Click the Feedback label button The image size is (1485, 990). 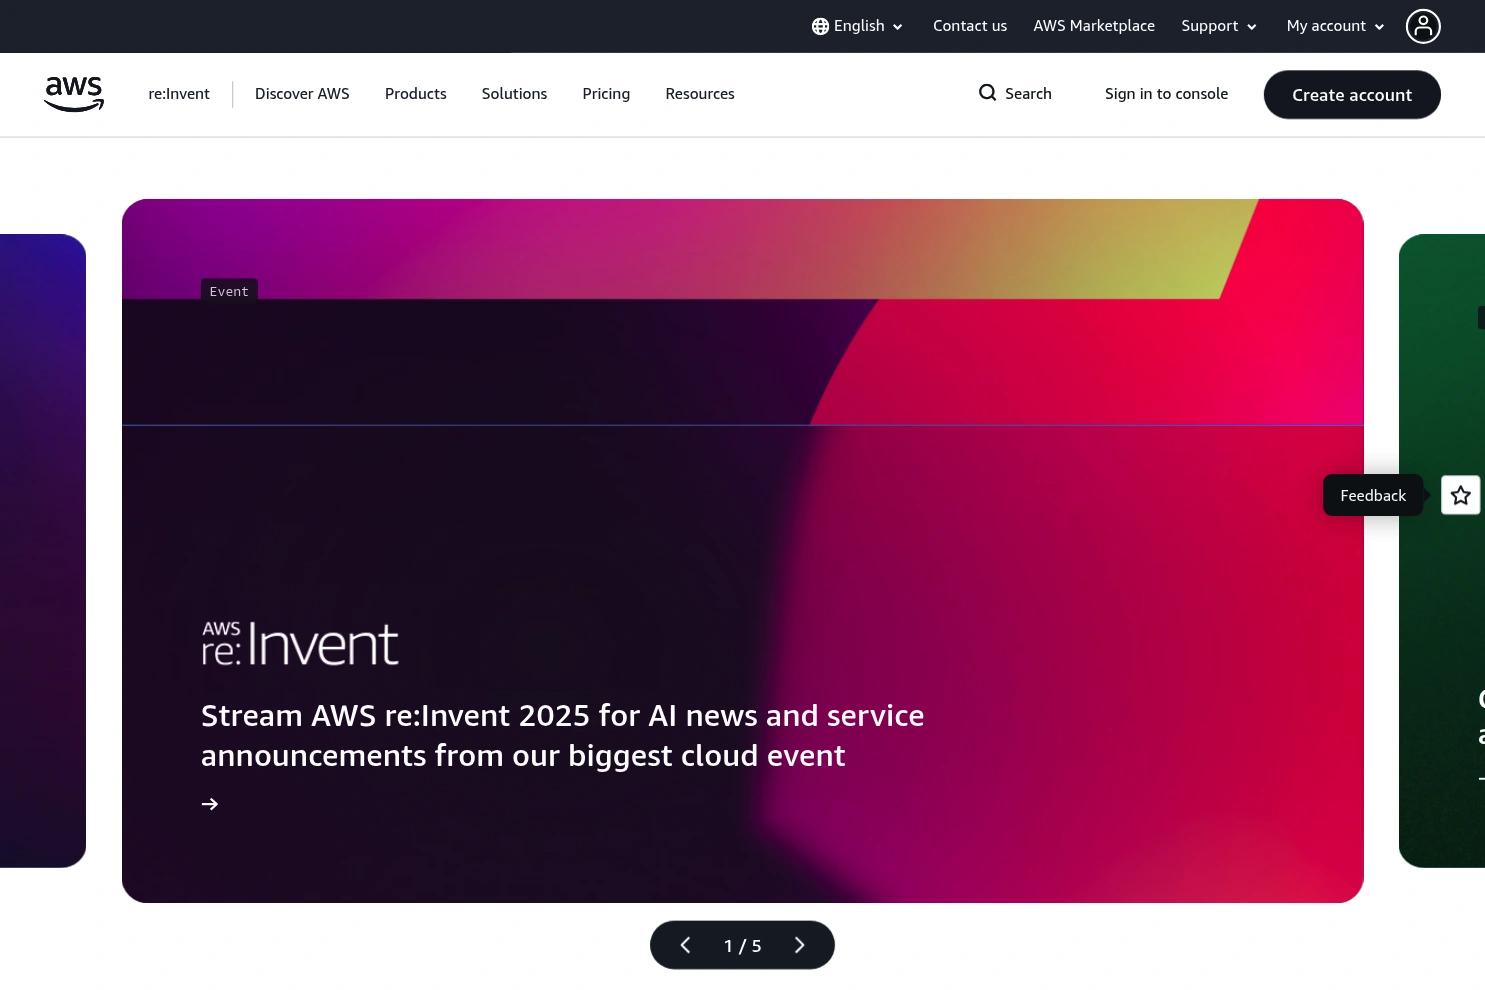coord(1373,495)
